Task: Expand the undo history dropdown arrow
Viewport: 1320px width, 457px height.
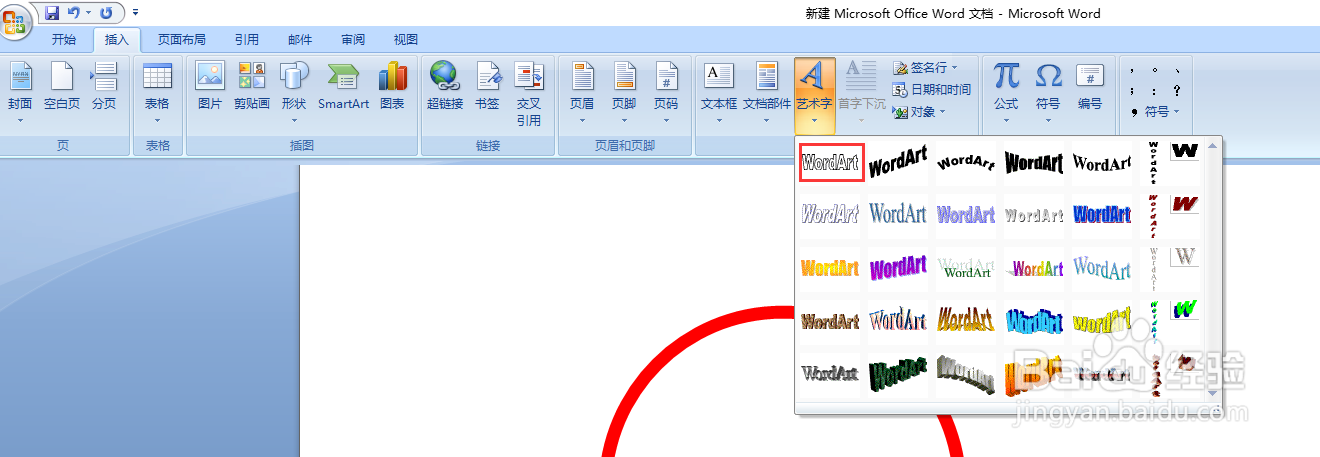Action: pyautogui.click(x=88, y=13)
